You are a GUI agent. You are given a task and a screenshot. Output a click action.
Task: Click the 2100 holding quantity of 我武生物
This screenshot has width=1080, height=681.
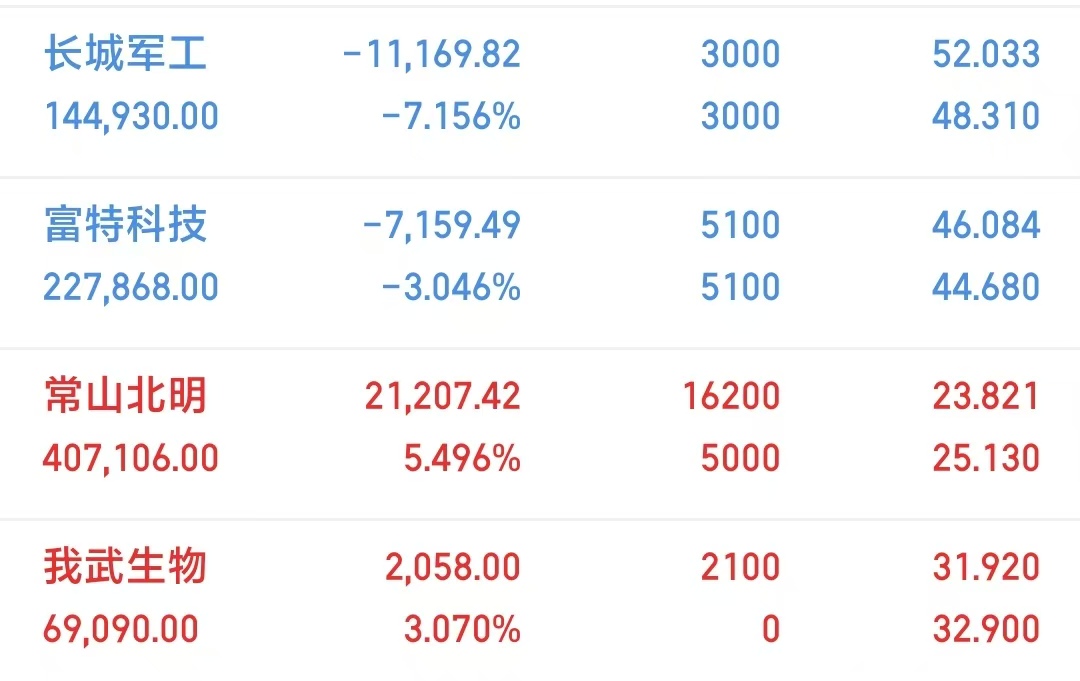[x=740, y=568]
